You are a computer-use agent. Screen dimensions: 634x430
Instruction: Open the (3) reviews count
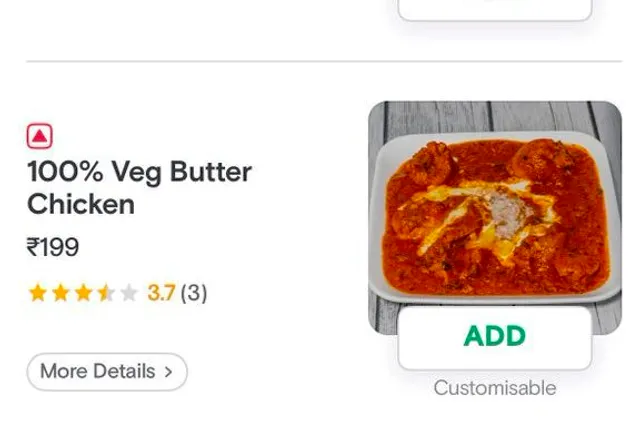point(194,293)
